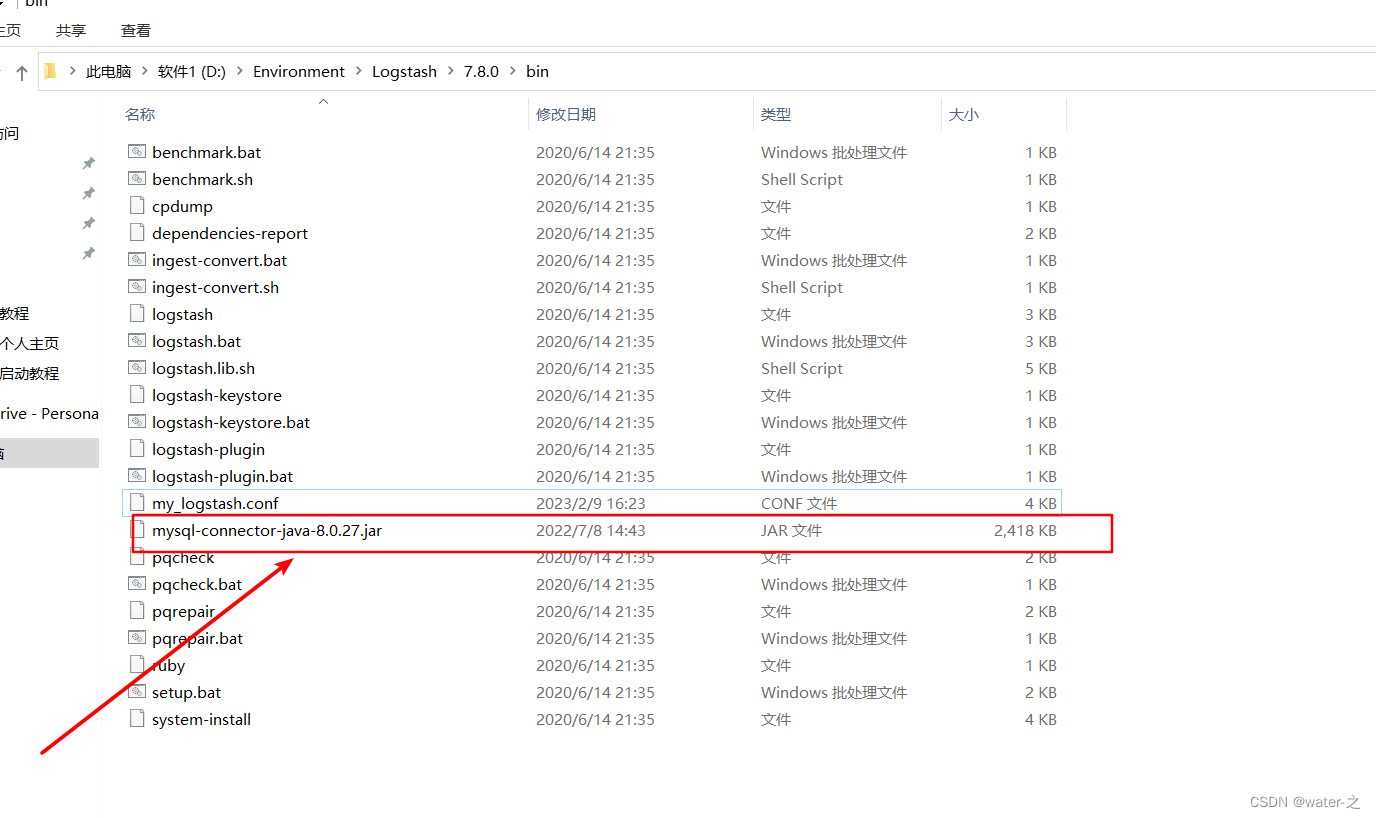1376x818 pixels.
Task: Navigate to 此电脑 in the breadcrumb
Action: pos(109,71)
